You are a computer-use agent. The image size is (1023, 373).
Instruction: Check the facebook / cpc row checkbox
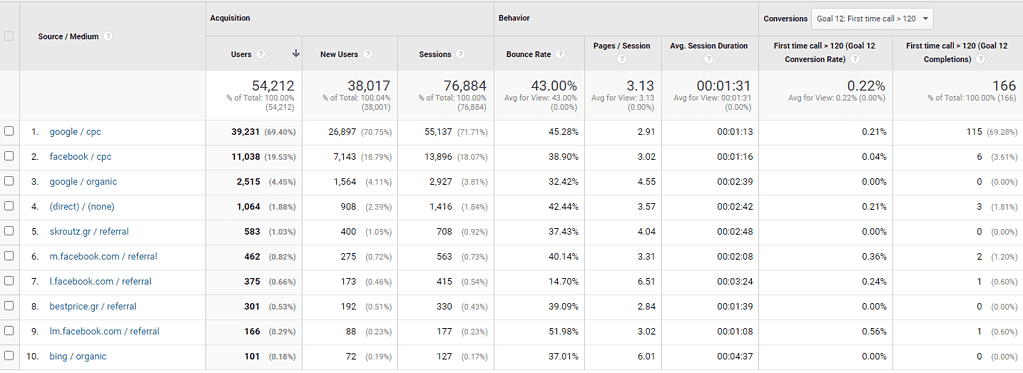tap(9, 156)
